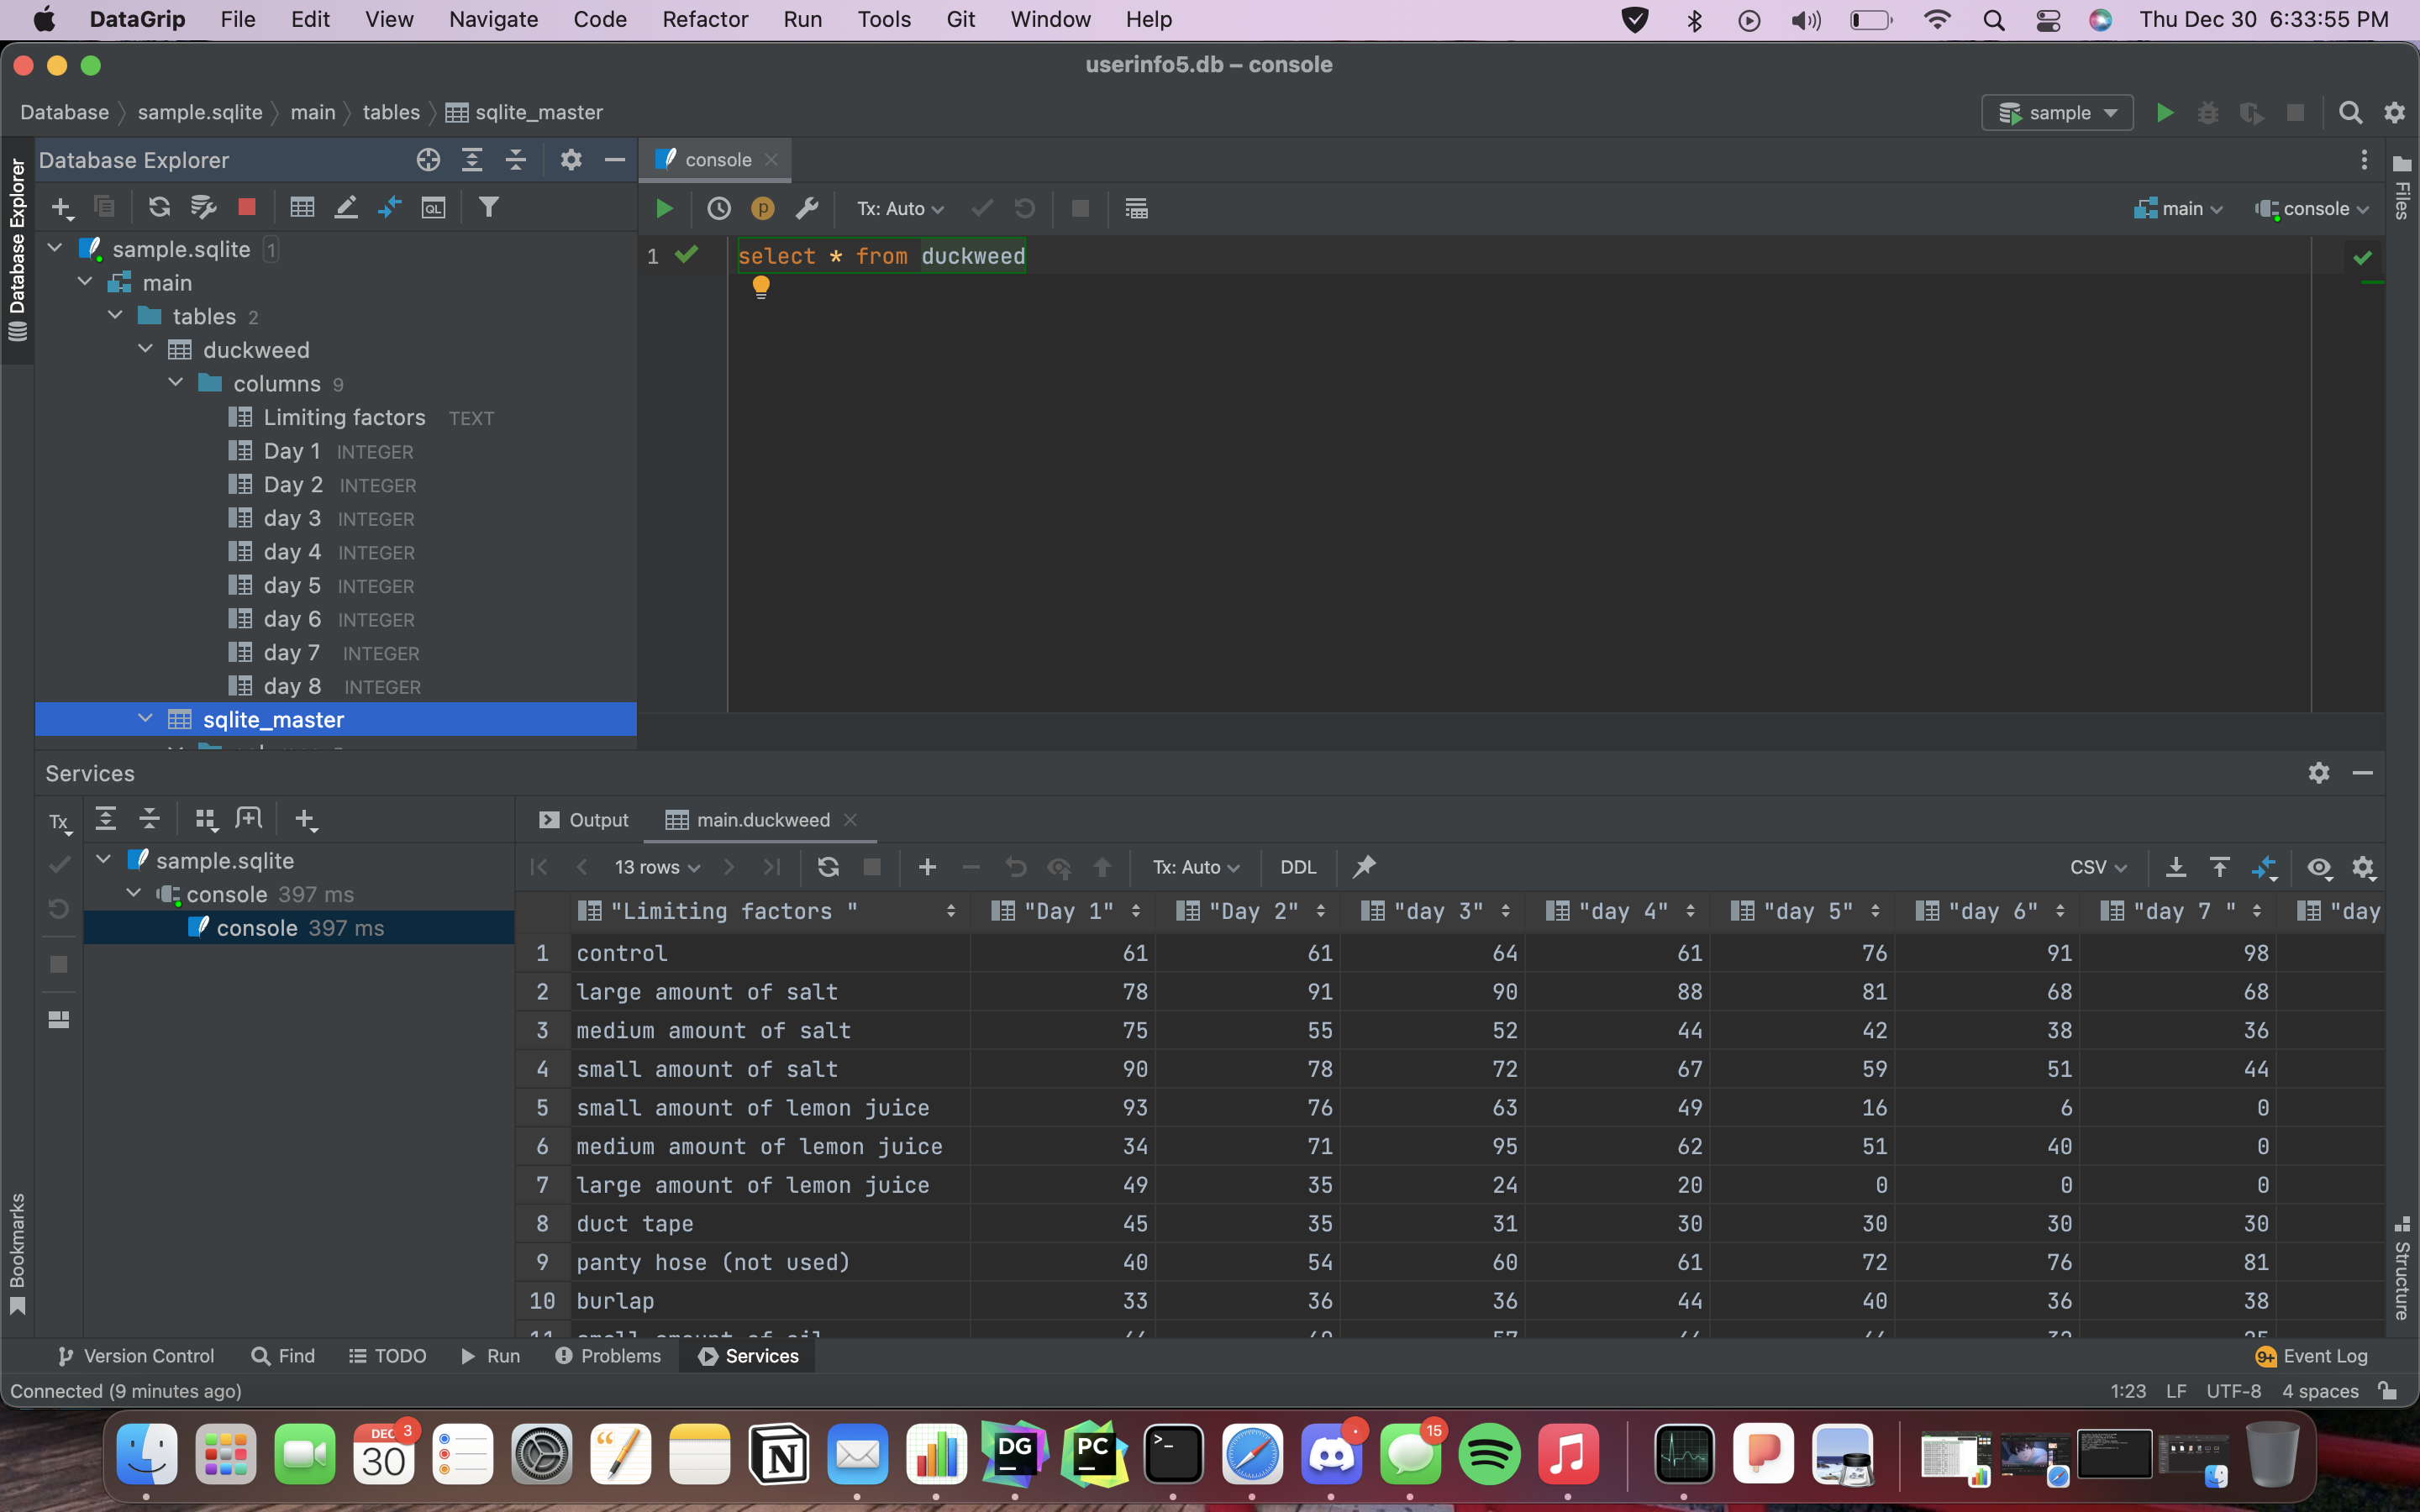Run the SQL query in the console
Viewport: 2420px width, 1512px height.
[x=664, y=208]
